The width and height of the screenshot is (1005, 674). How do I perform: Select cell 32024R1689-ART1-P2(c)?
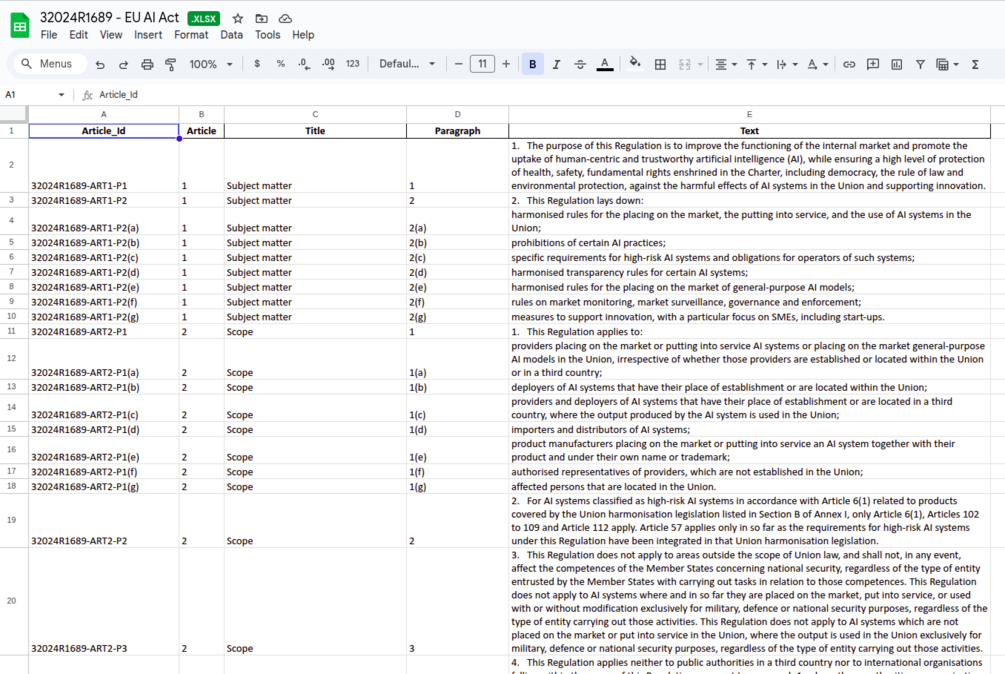[x=104, y=258]
